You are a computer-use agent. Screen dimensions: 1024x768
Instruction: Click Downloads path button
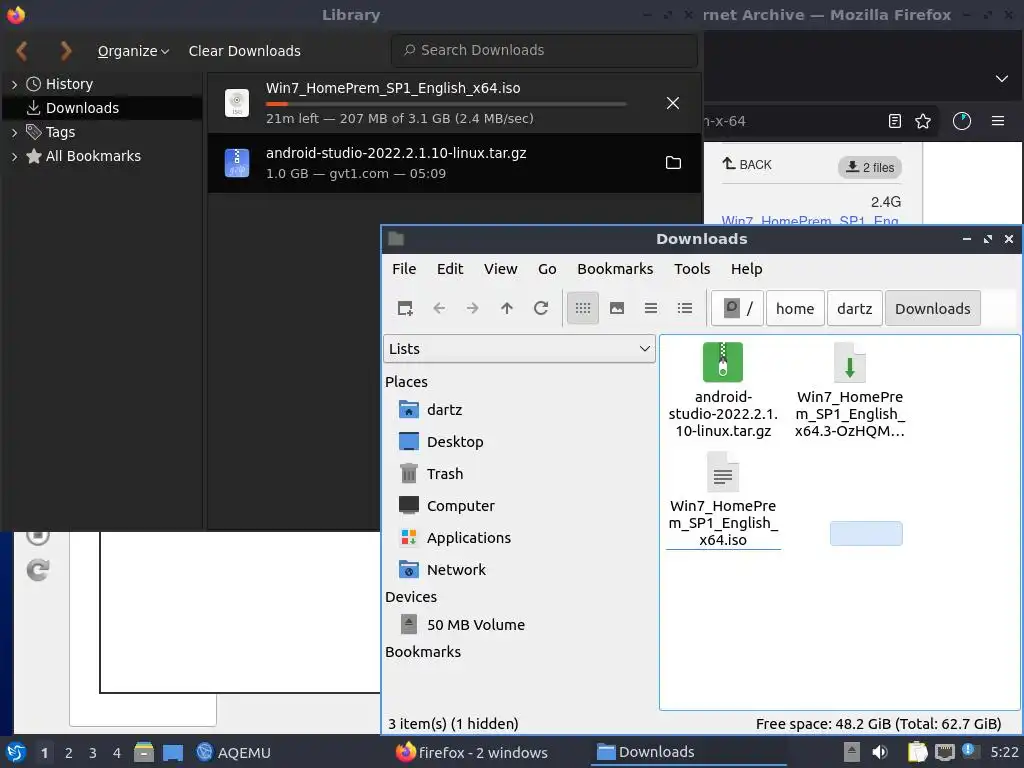tap(933, 308)
